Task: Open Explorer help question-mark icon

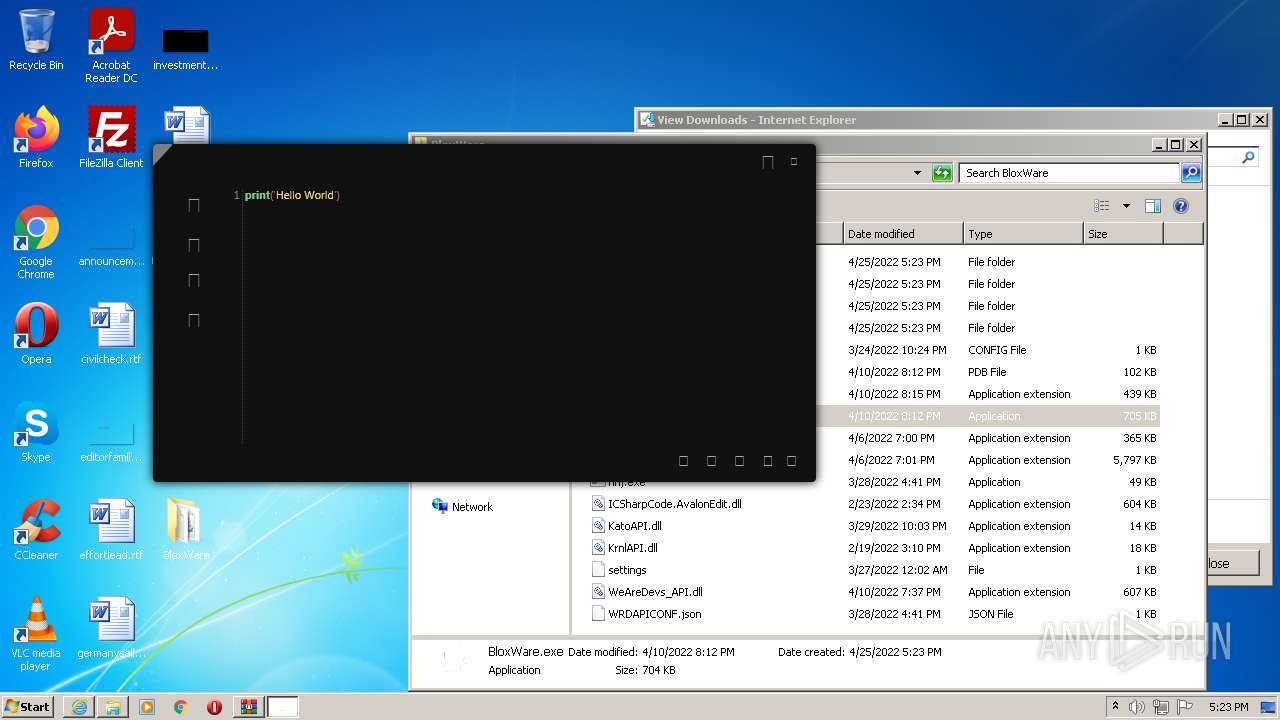Action: tap(1181, 206)
